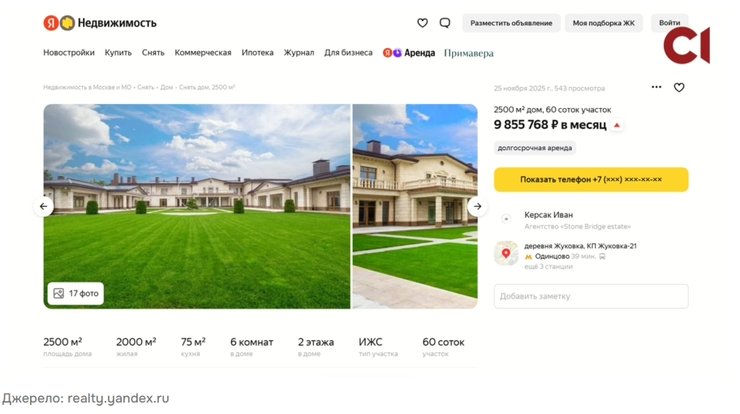Open the chat messages icon
This screenshot has height=414, width=740.
(x=445, y=23)
